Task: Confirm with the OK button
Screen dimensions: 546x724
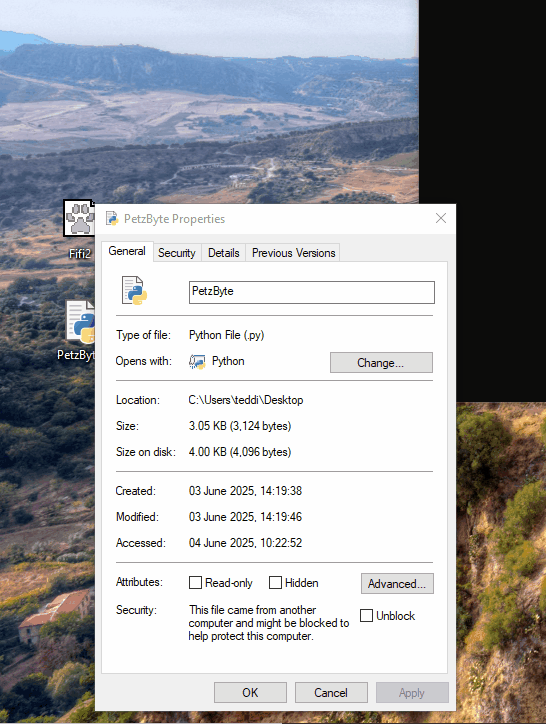Action: [x=250, y=693]
